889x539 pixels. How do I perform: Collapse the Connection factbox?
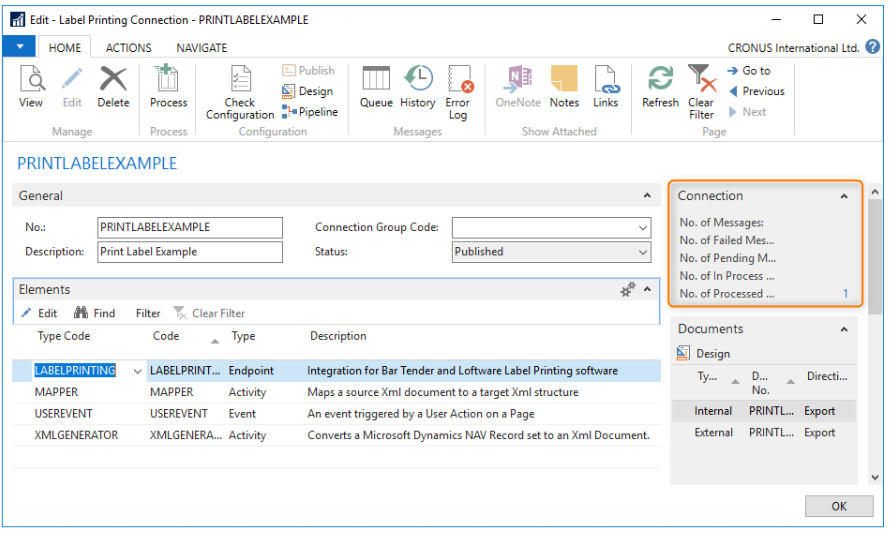(844, 196)
